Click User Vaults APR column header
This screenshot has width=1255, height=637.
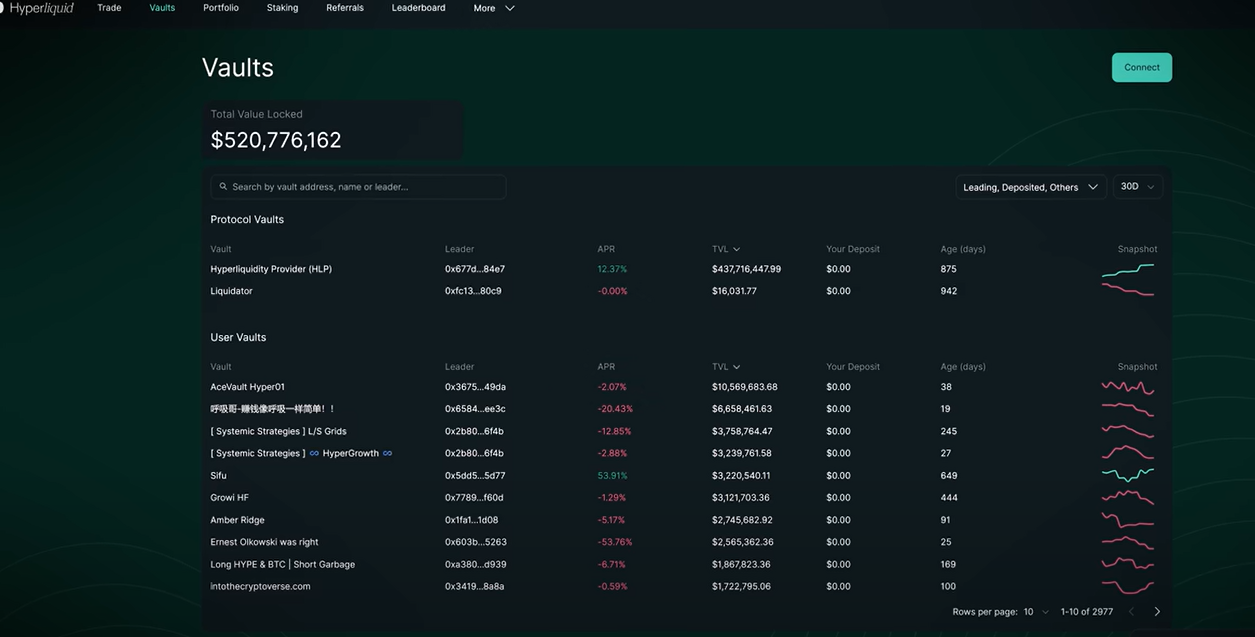pyautogui.click(x=606, y=367)
